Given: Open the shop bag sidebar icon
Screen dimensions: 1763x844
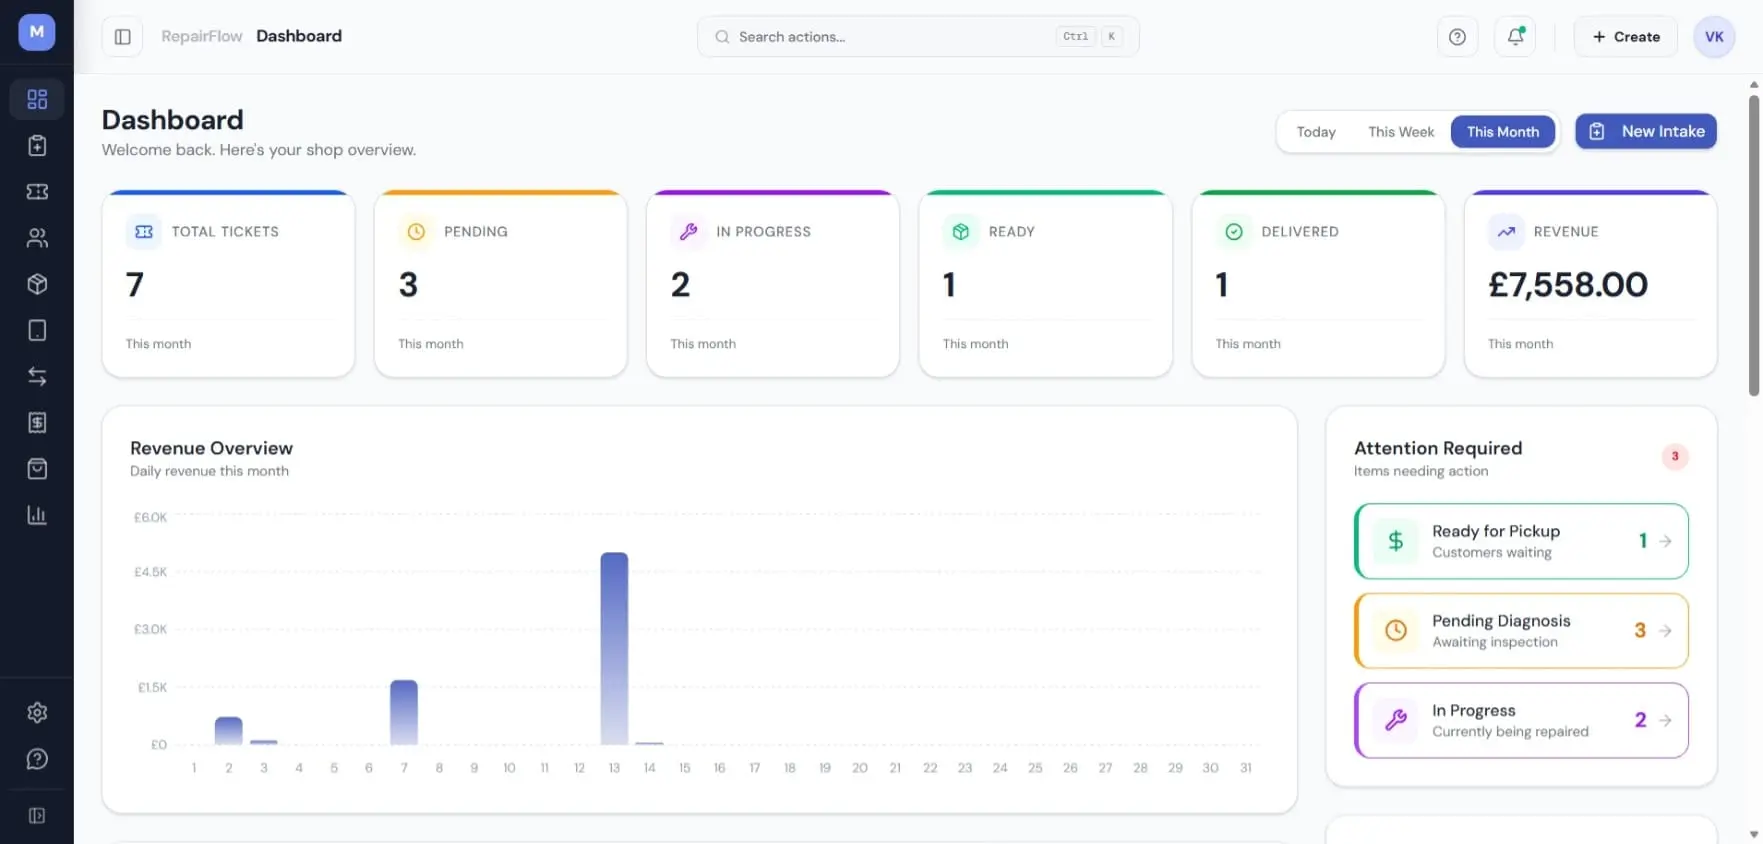Looking at the screenshot, I should click(x=37, y=468).
